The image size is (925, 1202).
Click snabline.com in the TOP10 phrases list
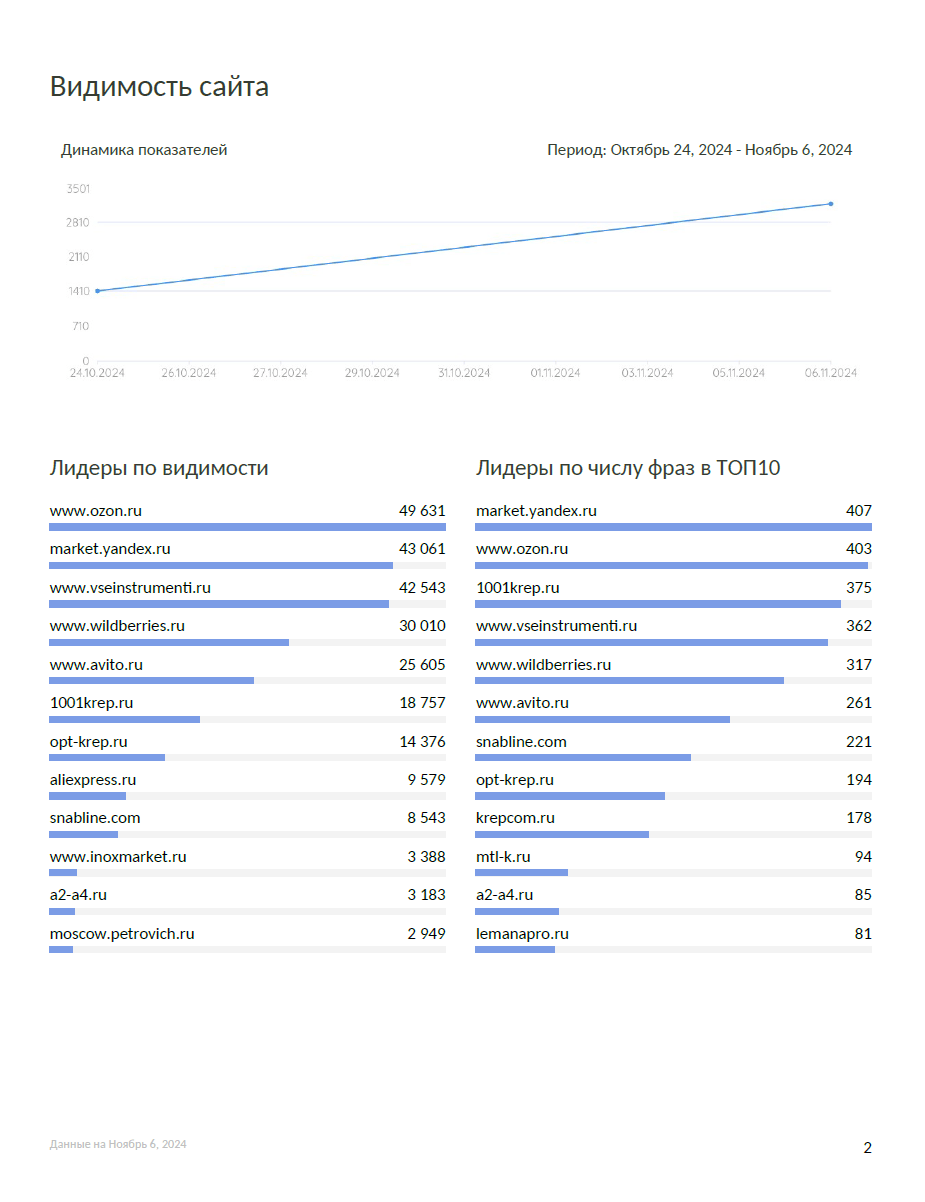point(521,742)
